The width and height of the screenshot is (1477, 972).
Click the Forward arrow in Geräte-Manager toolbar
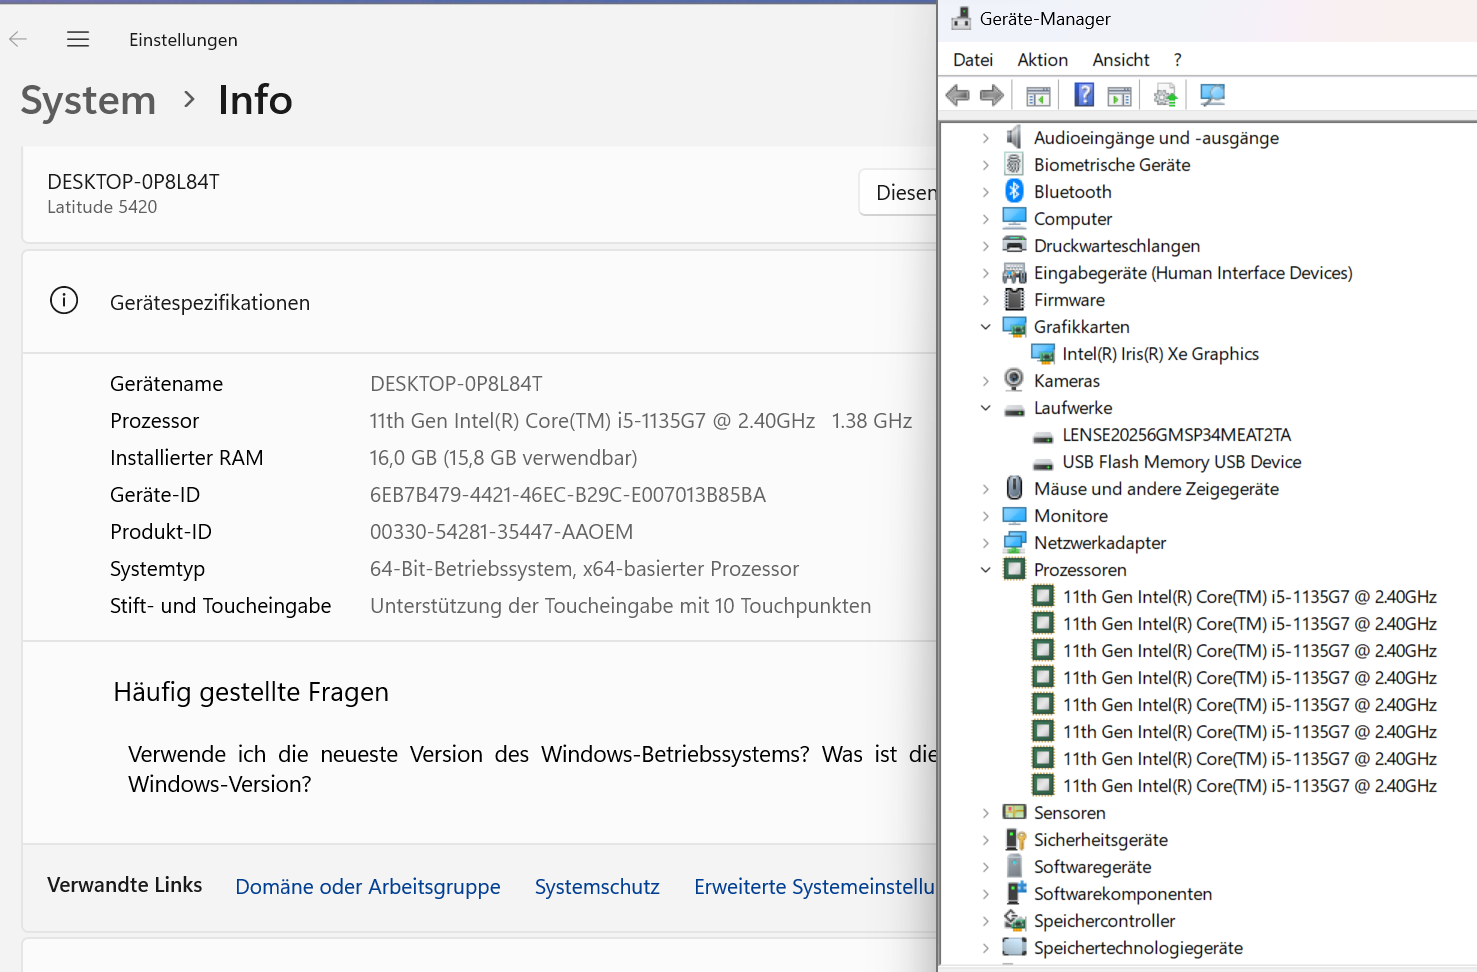click(x=991, y=95)
